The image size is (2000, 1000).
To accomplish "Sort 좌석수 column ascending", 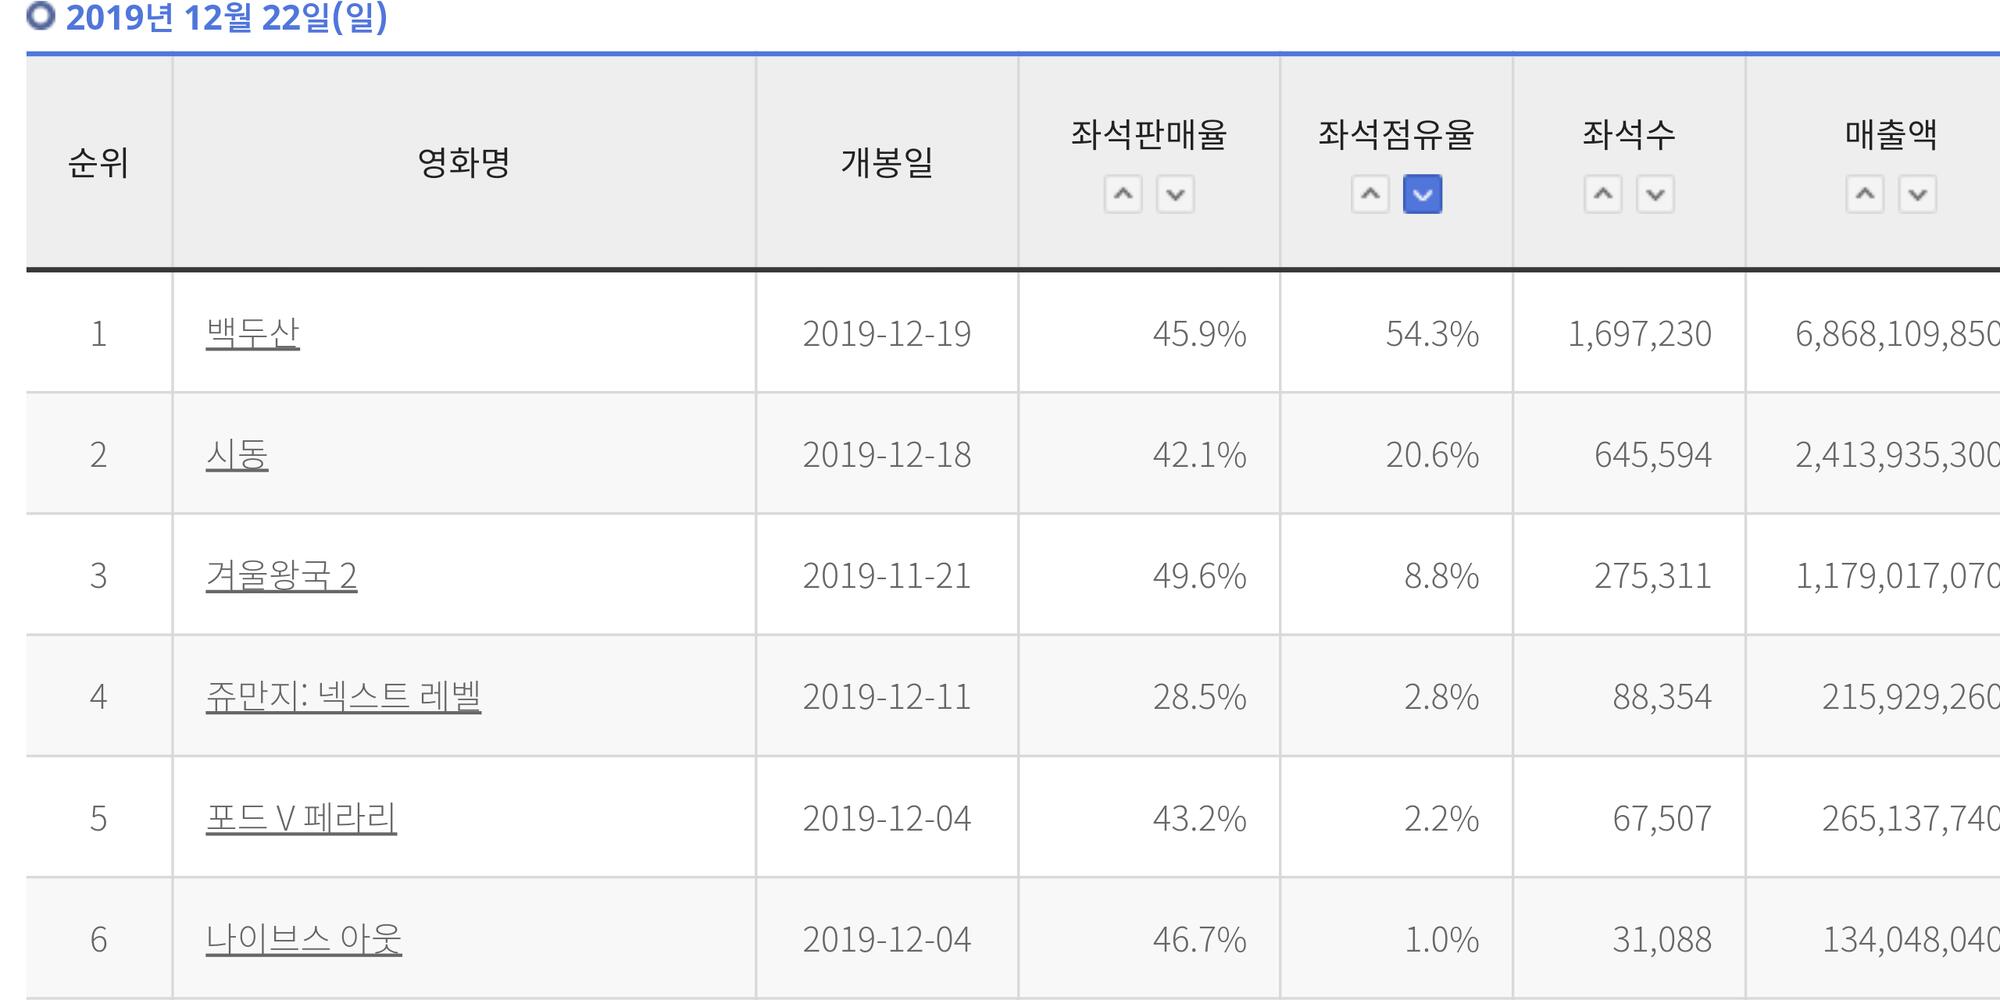I will 1603,194.
